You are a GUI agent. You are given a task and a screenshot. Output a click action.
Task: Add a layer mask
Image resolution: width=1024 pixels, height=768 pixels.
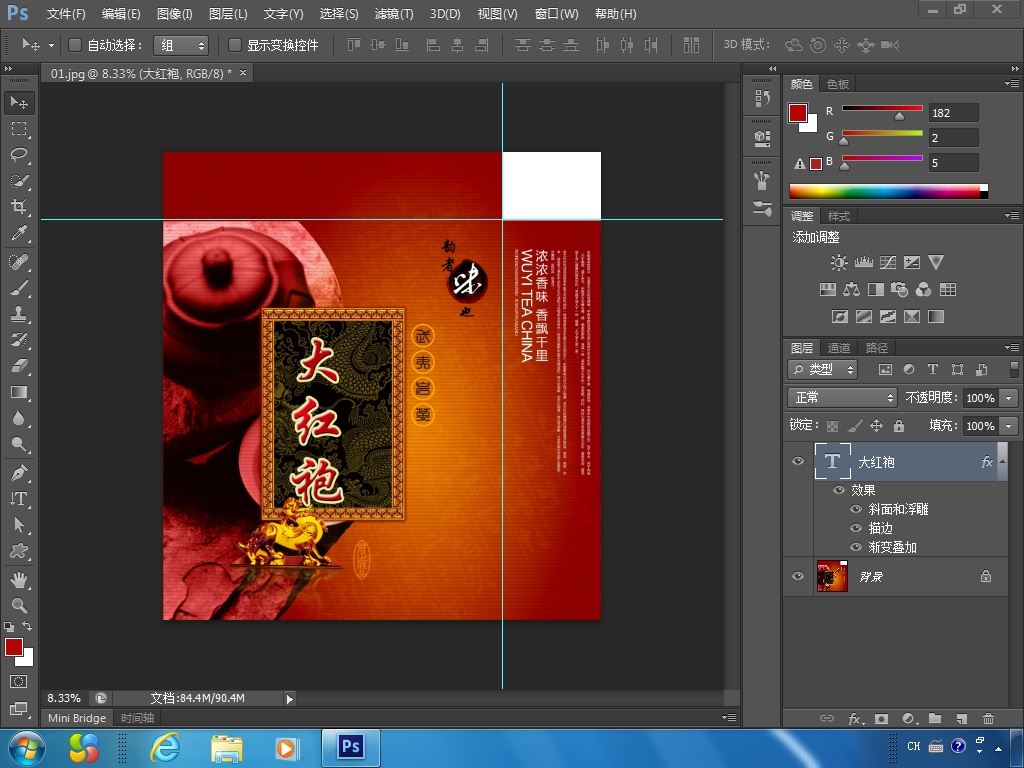pos(881,718)
